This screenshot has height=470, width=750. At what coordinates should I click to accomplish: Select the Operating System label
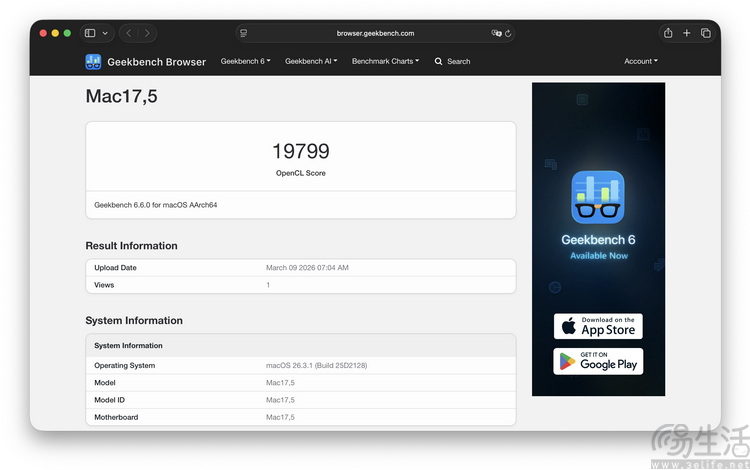coord(124,365)
